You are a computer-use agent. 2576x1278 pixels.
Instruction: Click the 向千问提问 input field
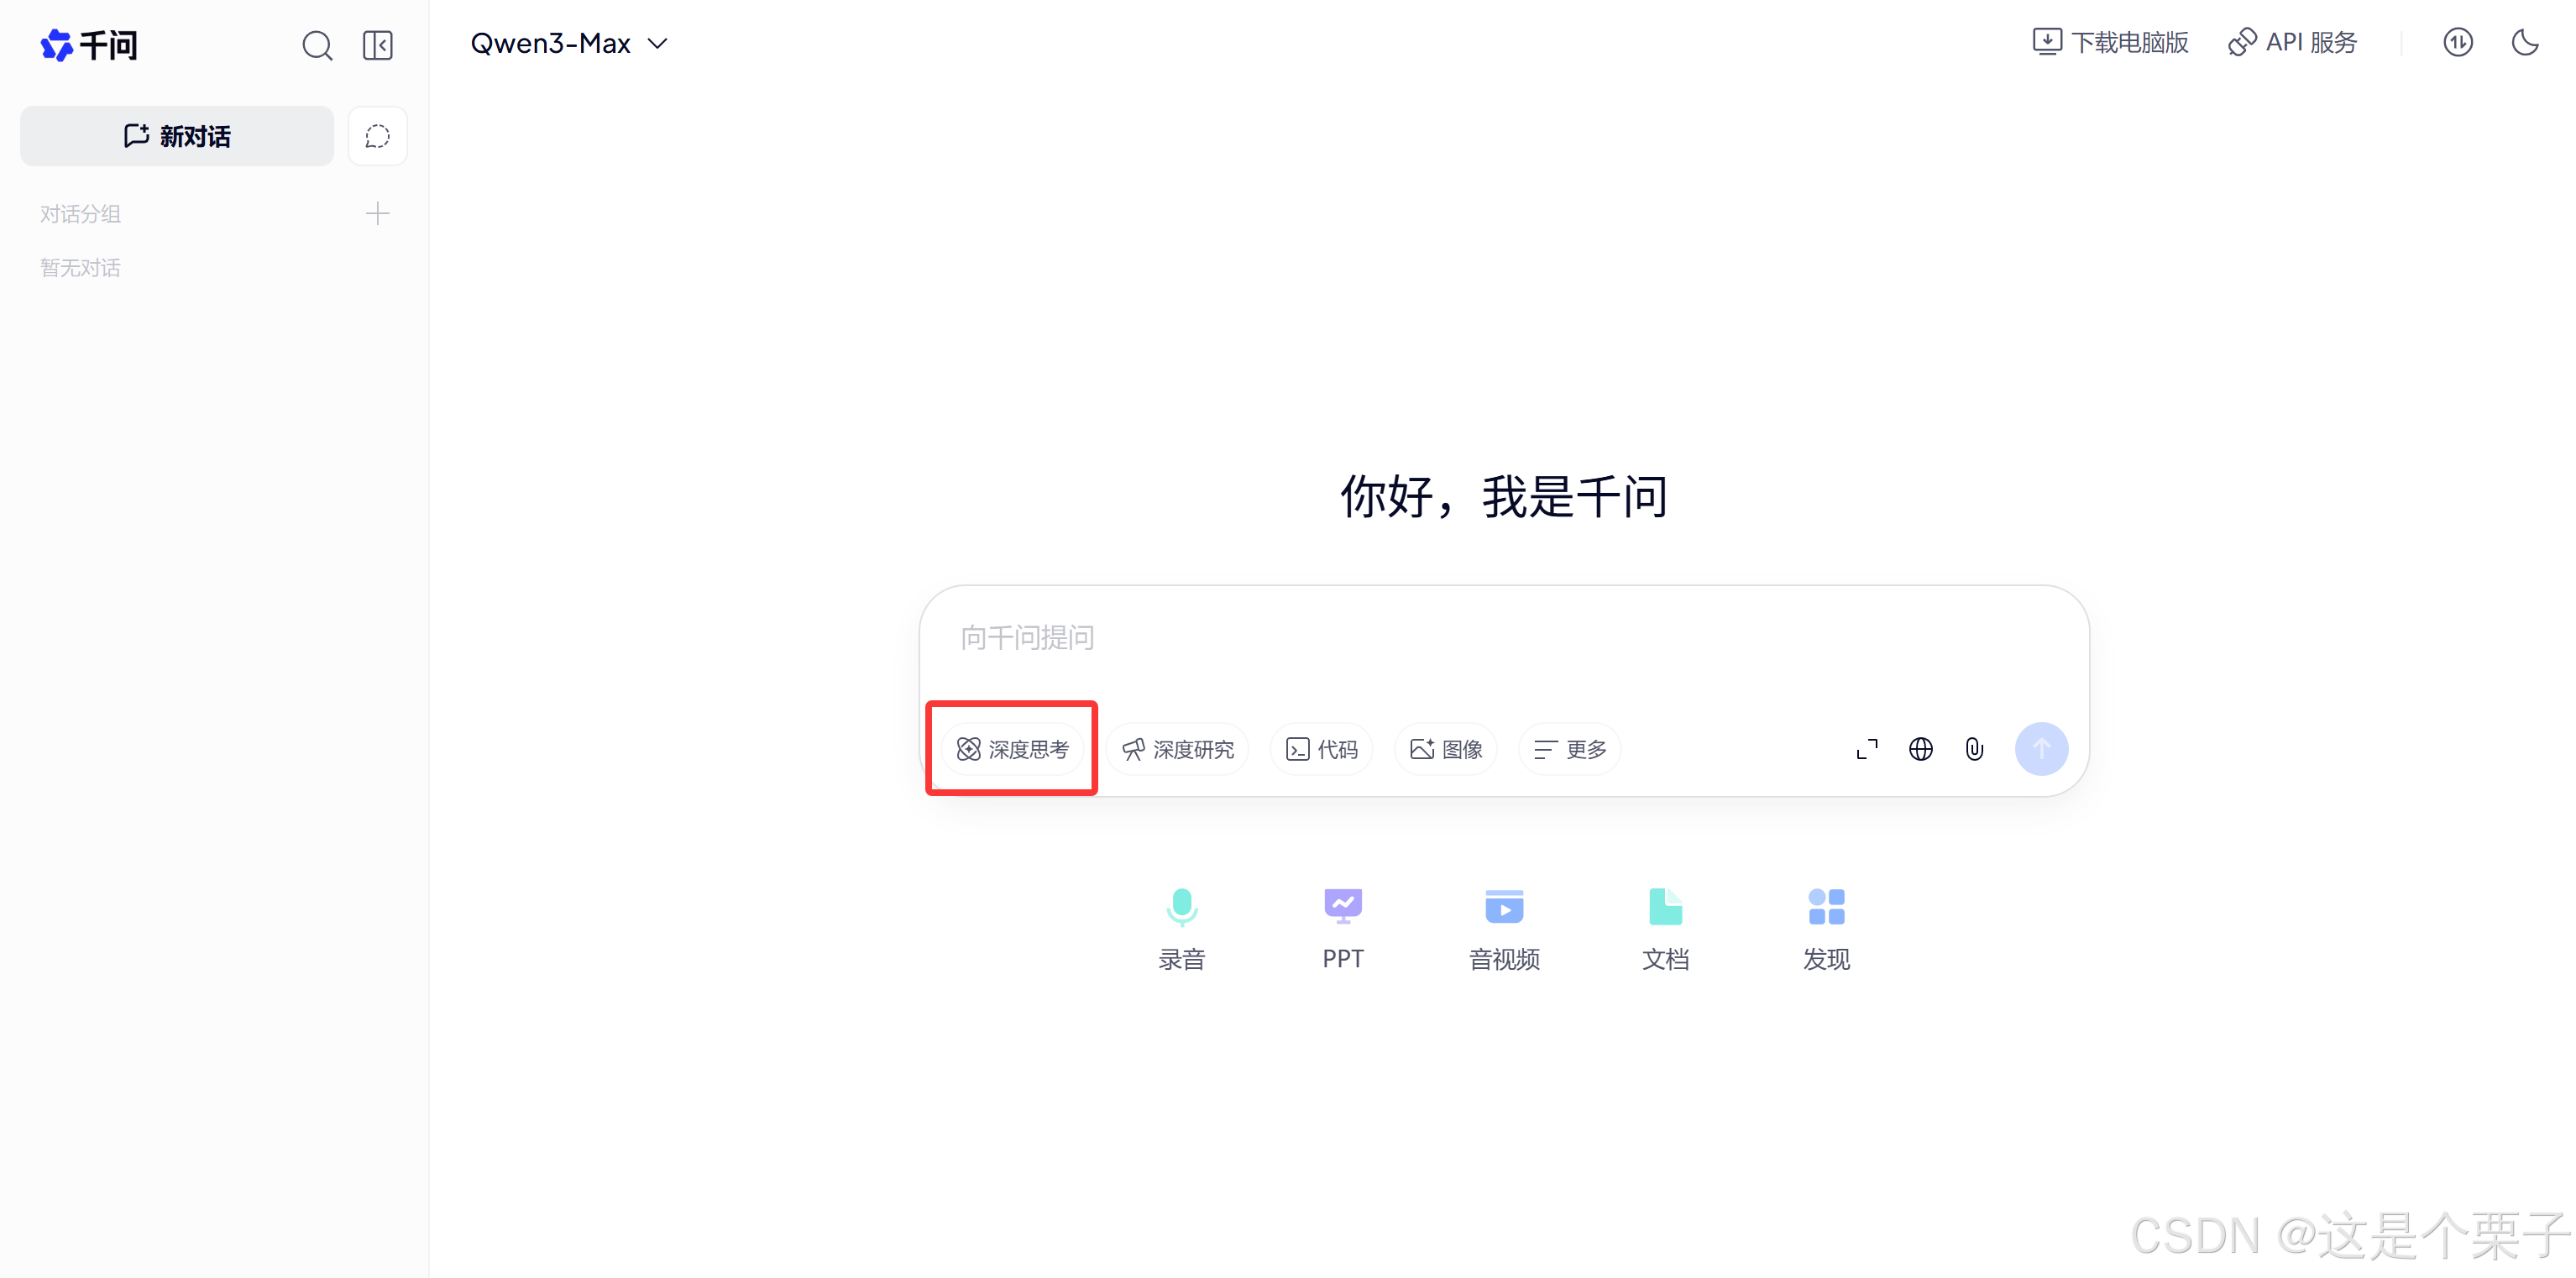coord(1400,638)
